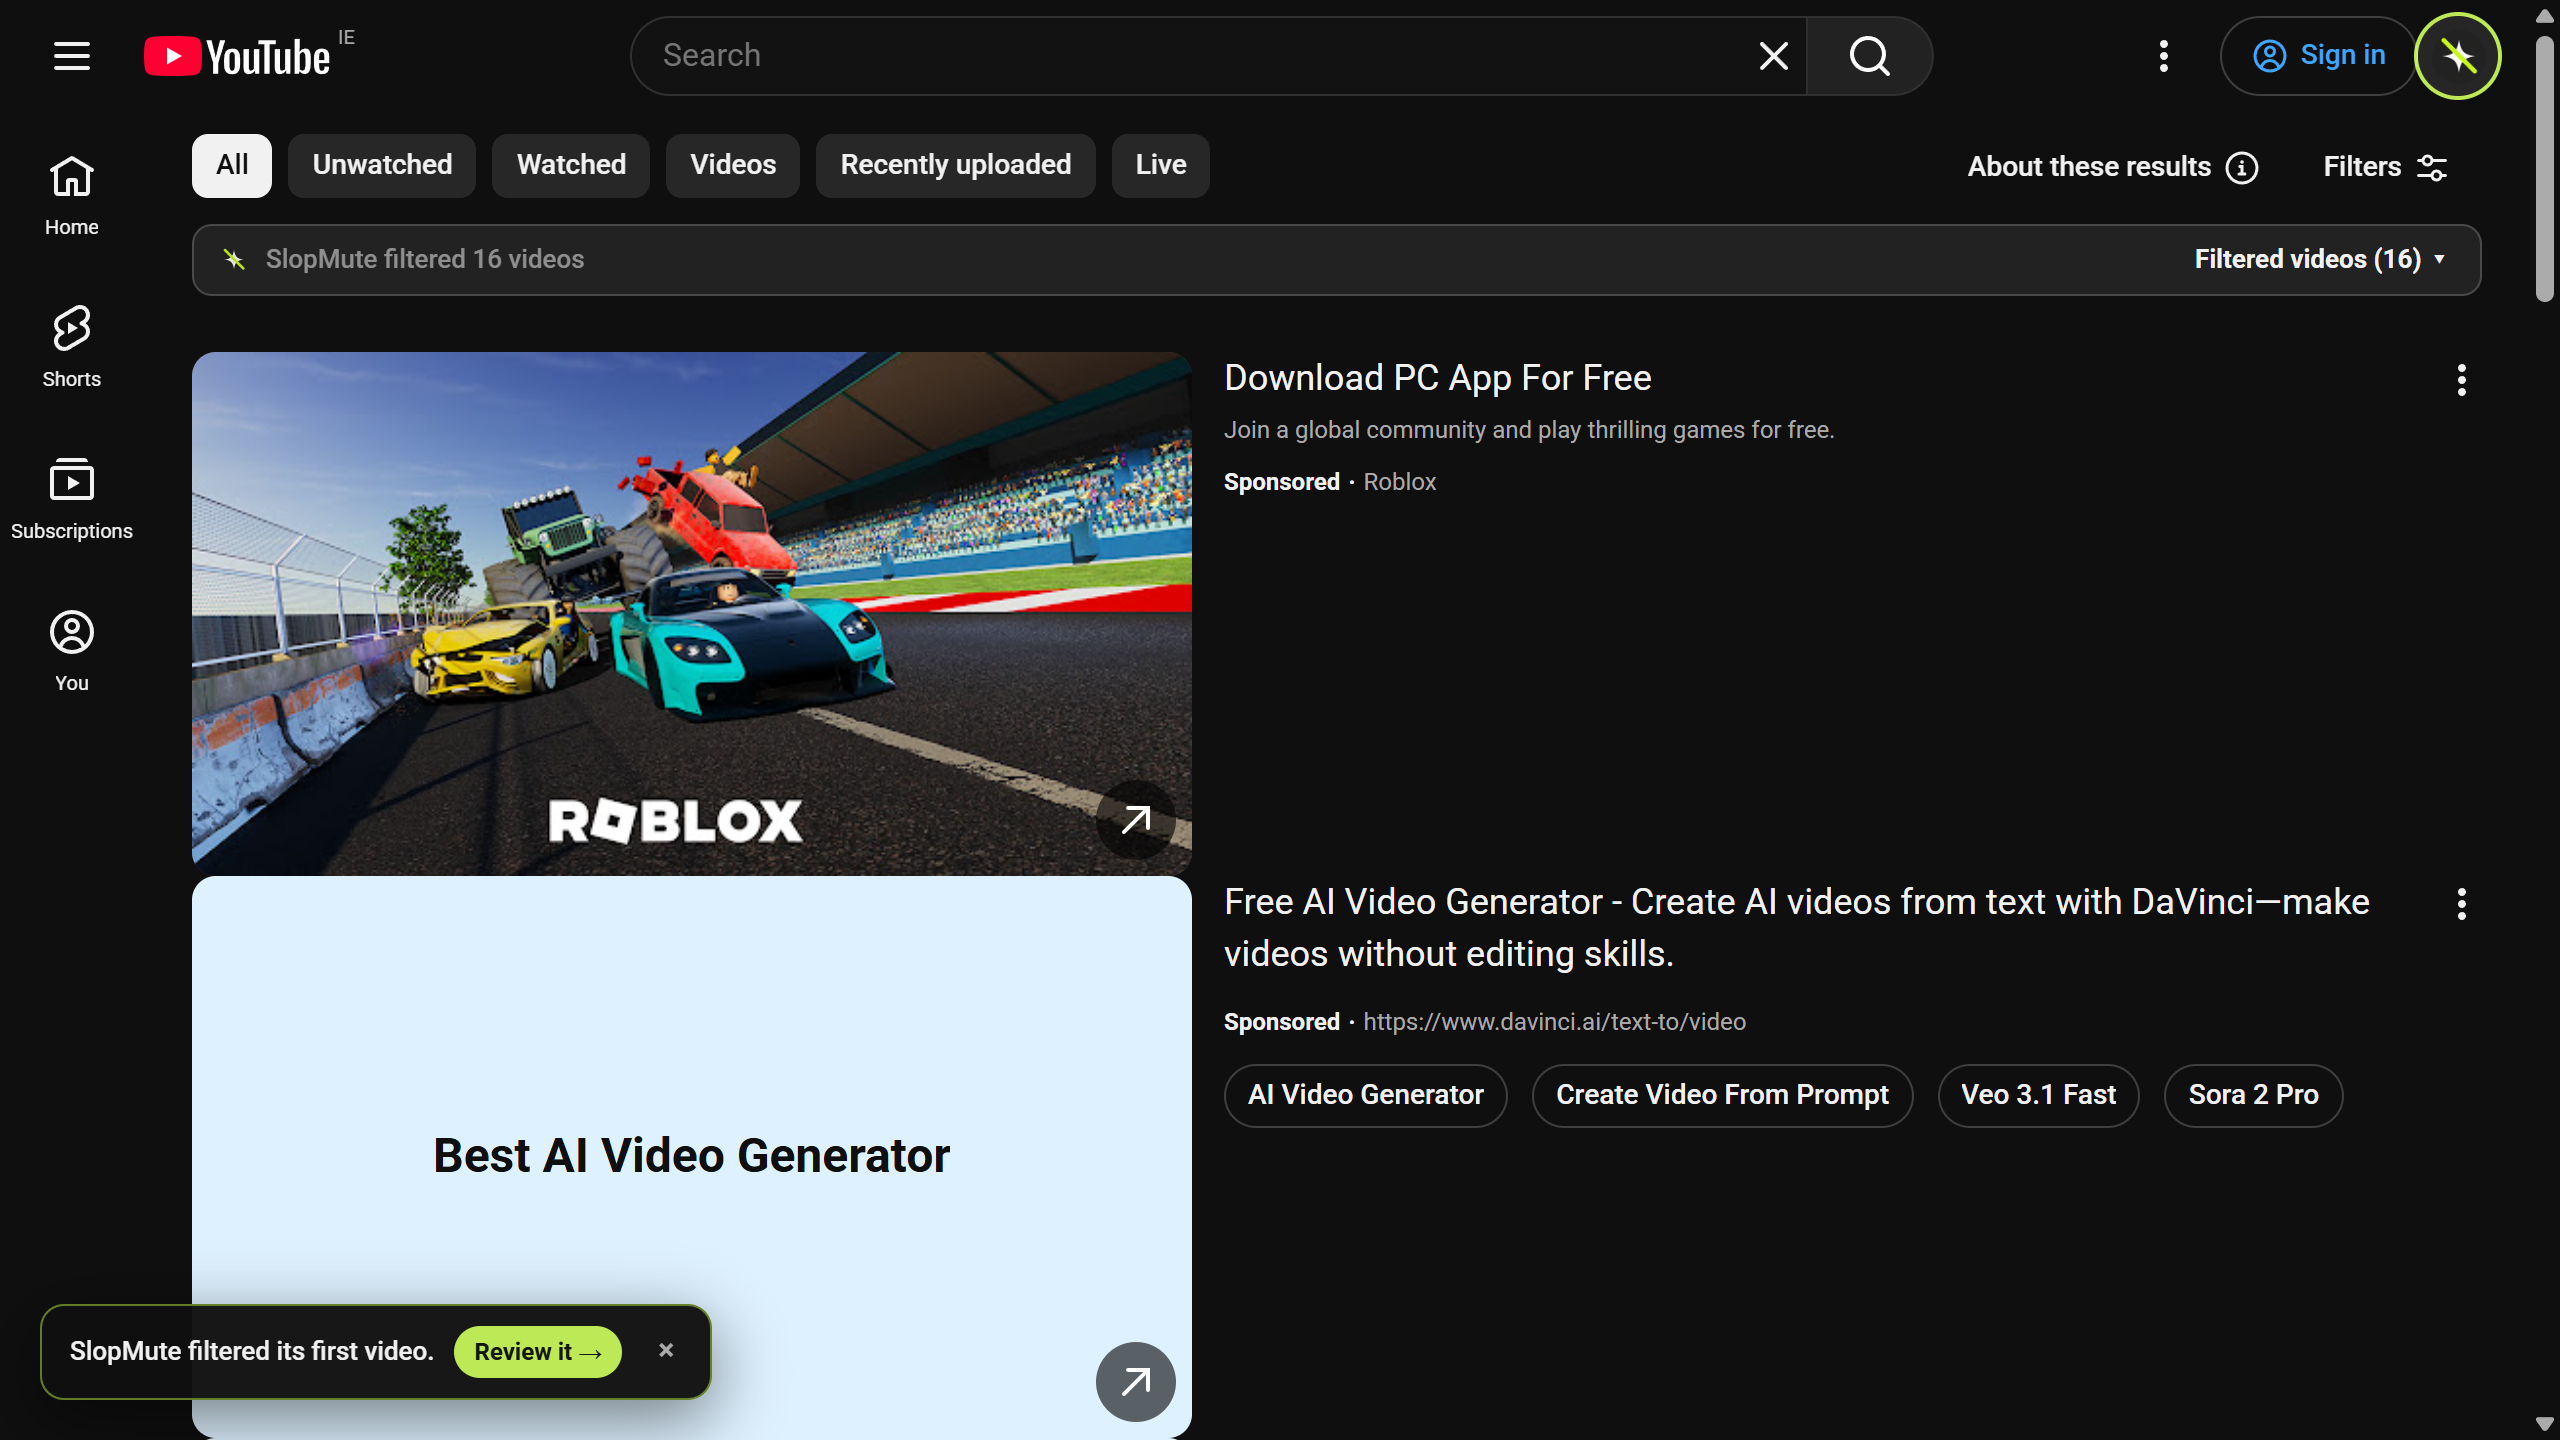Viewport: 2560px width, 1440px height.
Task: Click the Sign in button
Action: pyautogui.click(x=2318, y=56)
